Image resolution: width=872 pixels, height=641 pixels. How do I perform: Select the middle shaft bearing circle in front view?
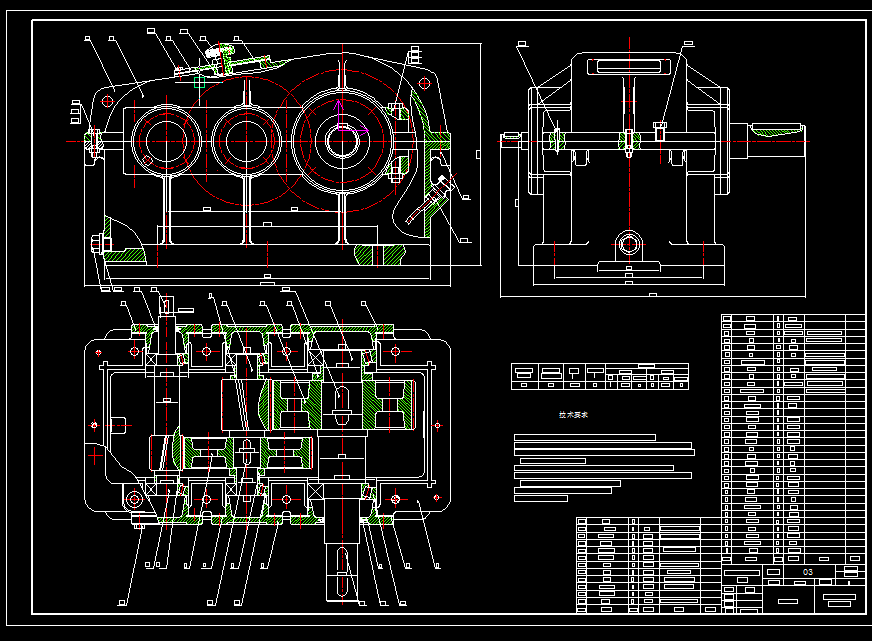pos(246,141)
